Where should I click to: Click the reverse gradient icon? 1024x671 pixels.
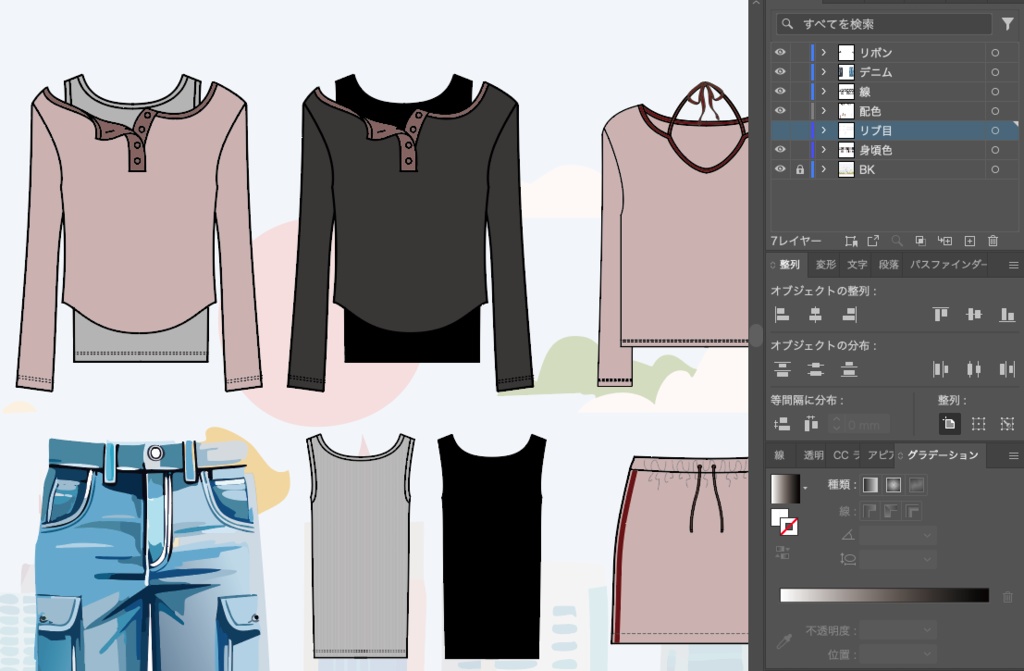pos(782,553)
